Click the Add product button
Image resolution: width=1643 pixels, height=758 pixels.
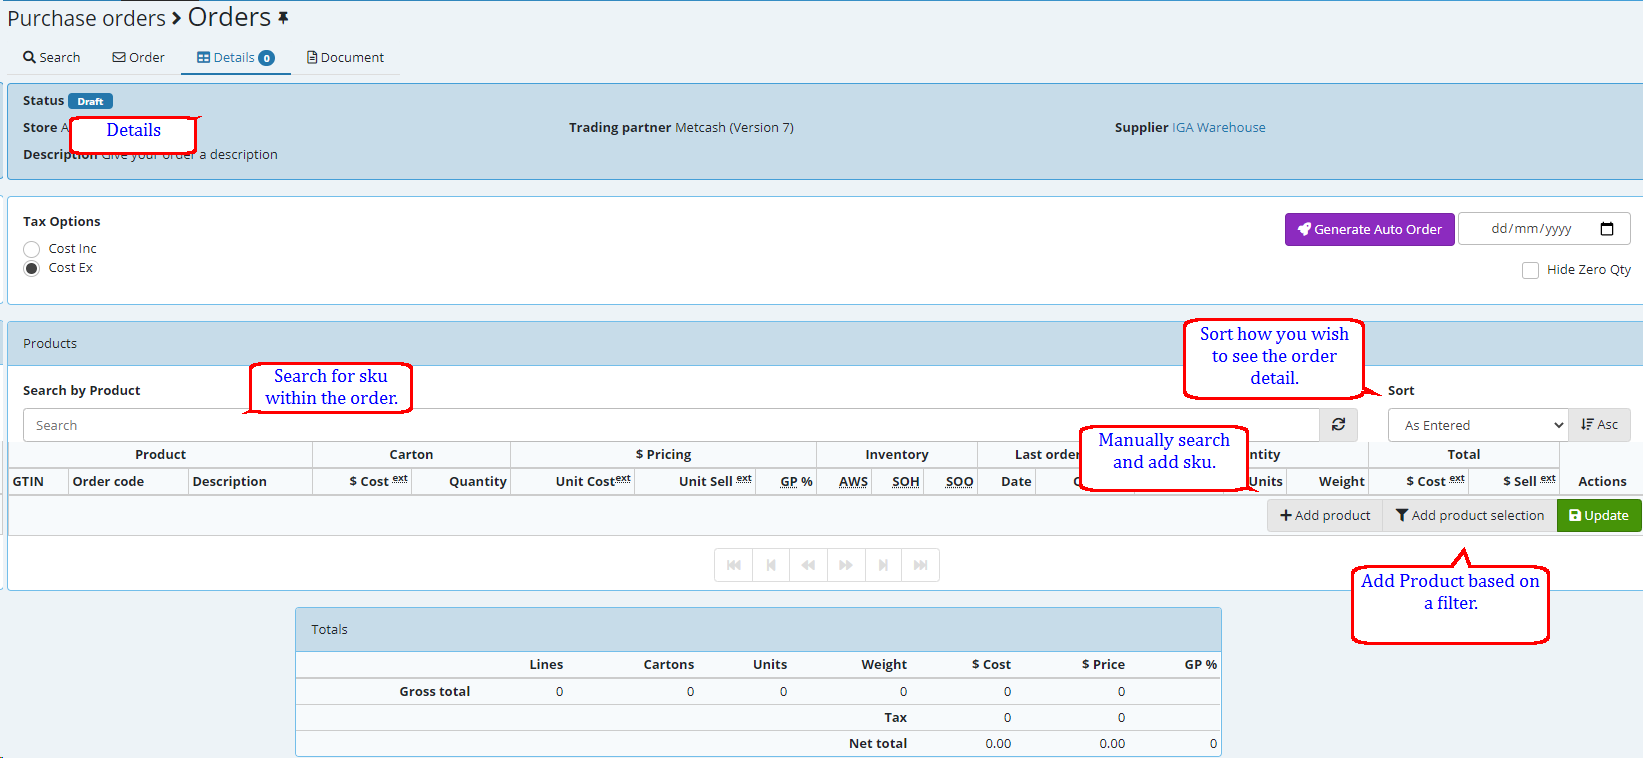[x=1325, y=515]
